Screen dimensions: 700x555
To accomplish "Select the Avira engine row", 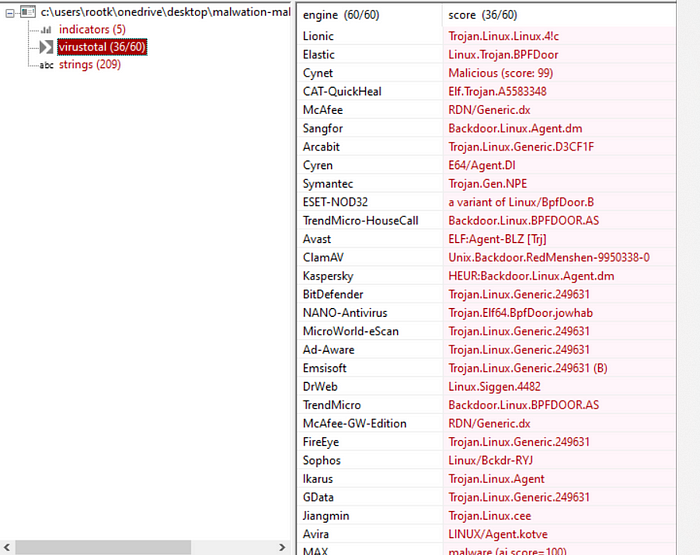I will coord(486,534).
